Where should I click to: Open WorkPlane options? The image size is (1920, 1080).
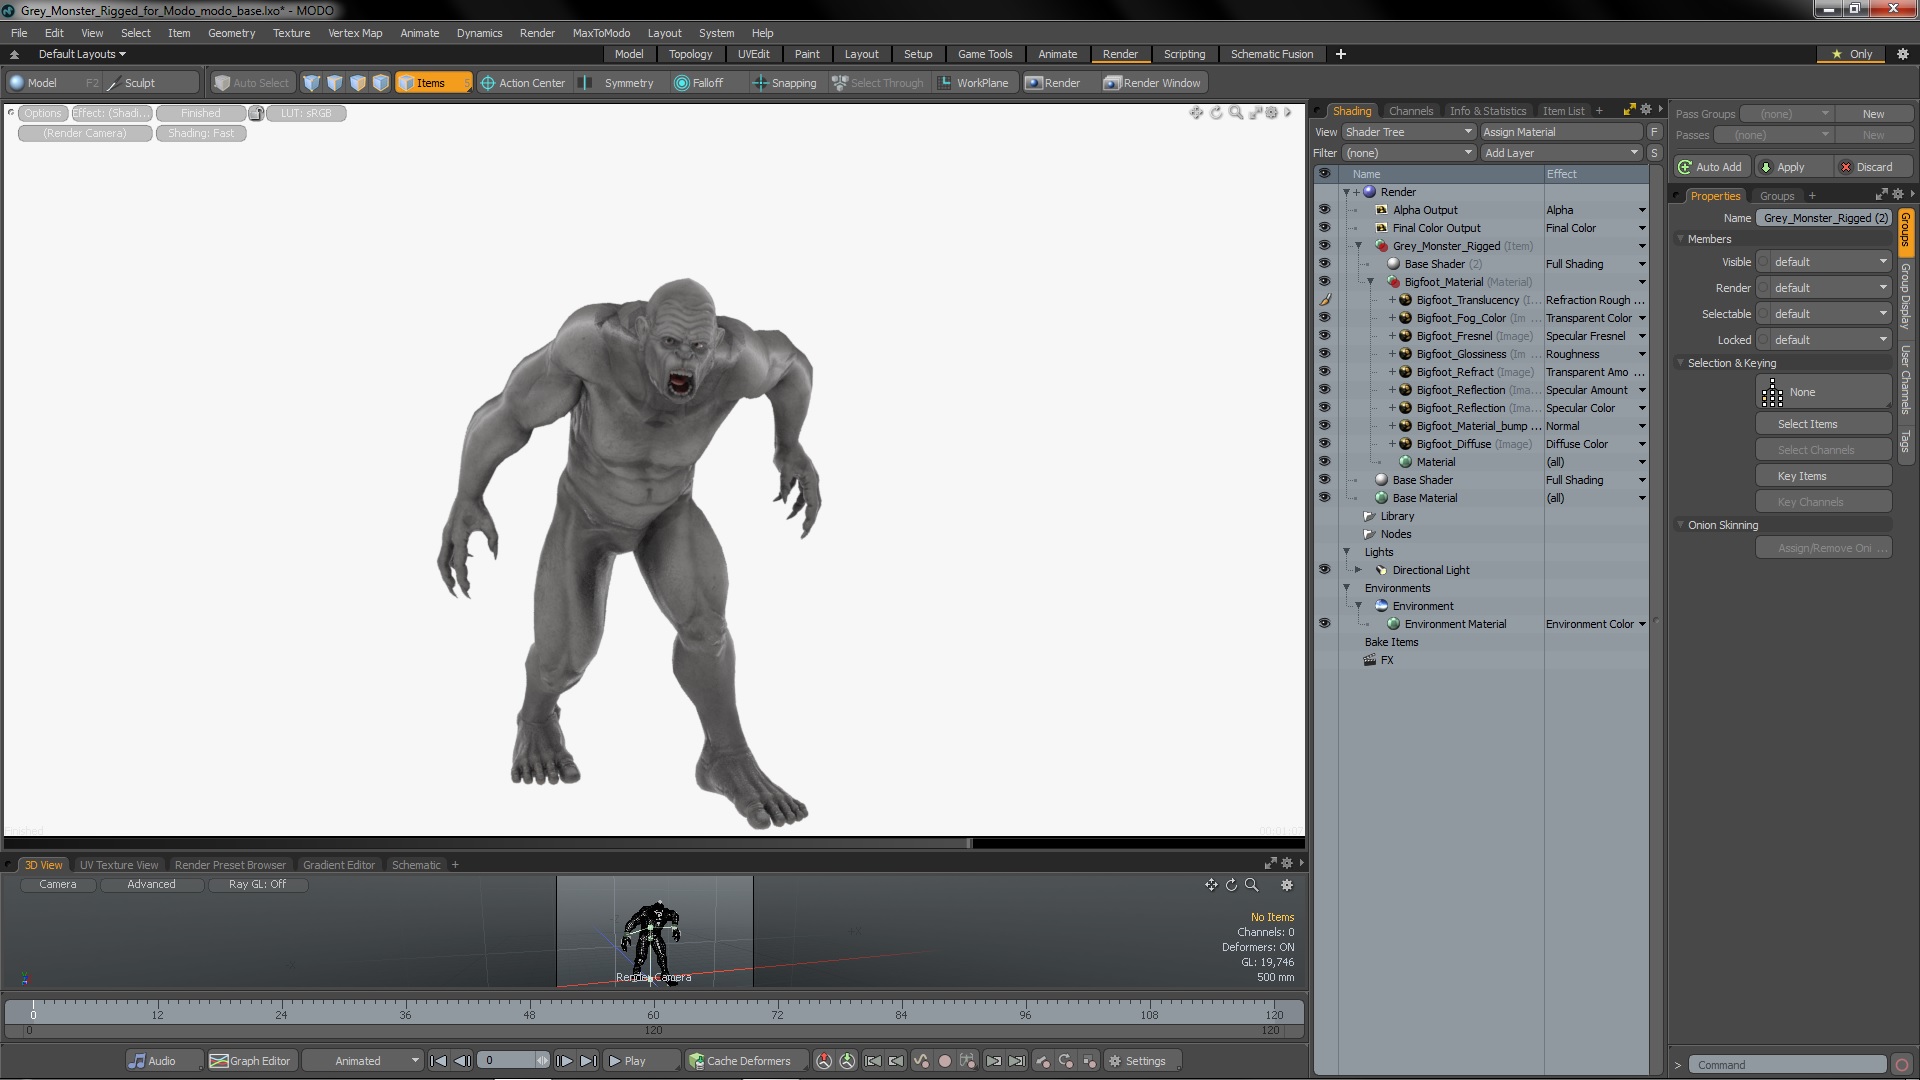974,83
